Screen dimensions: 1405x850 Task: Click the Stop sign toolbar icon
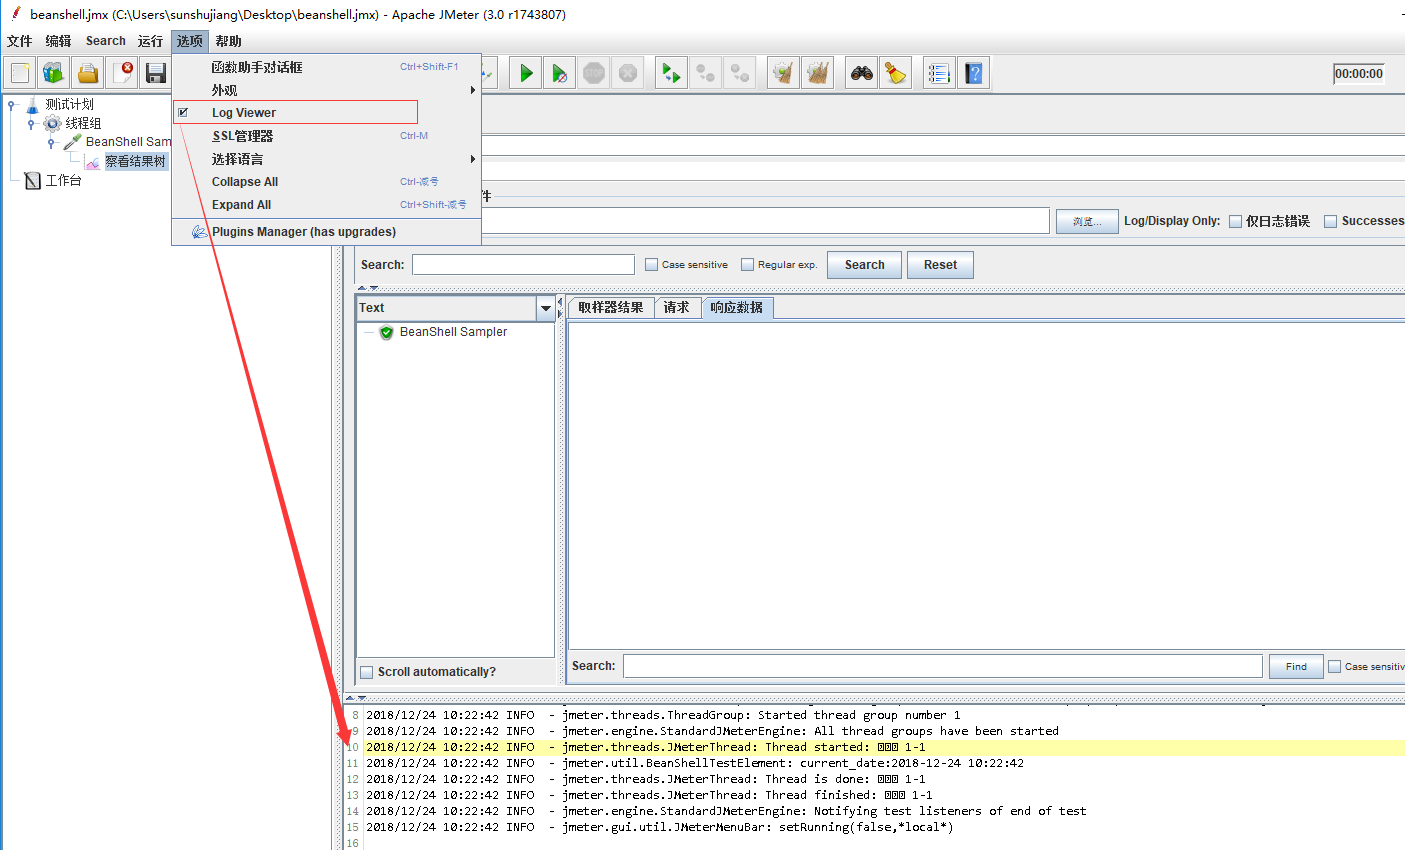[x=594, y=73]
